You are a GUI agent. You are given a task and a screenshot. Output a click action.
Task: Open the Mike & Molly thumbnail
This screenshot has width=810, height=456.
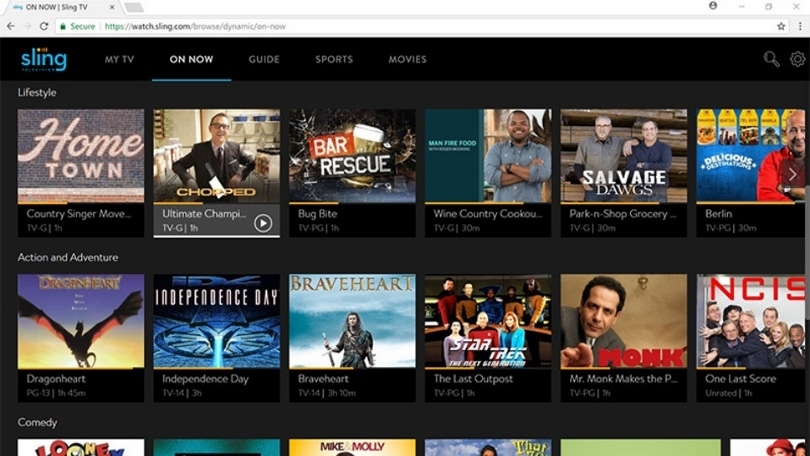[x=352, y=448]
